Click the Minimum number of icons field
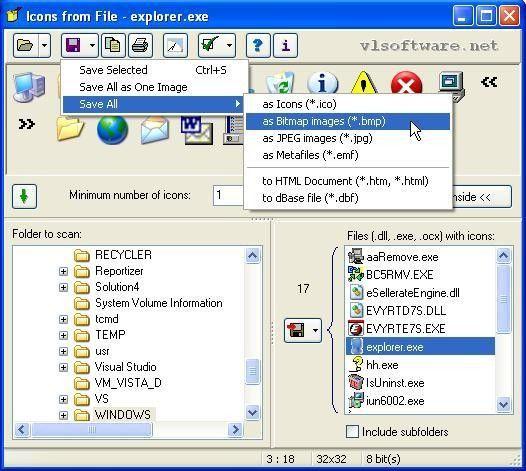Viewport: 526px width, 471px height. tap(228, 195)
